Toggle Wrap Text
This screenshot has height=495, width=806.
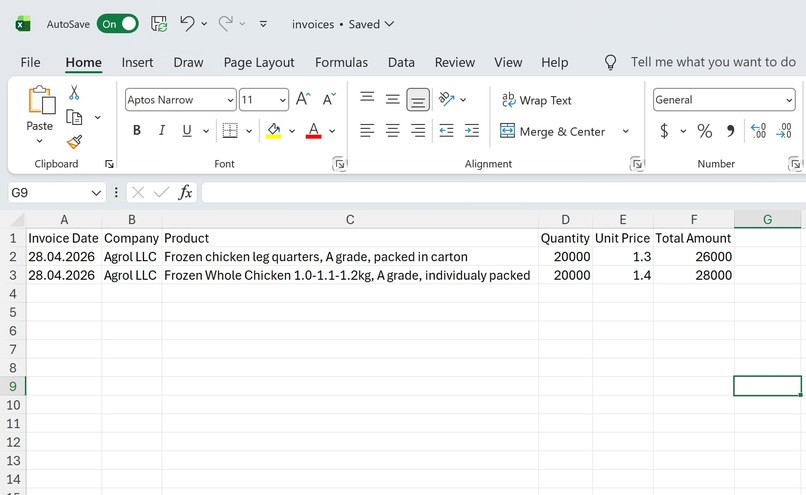(x=537, y=100)
